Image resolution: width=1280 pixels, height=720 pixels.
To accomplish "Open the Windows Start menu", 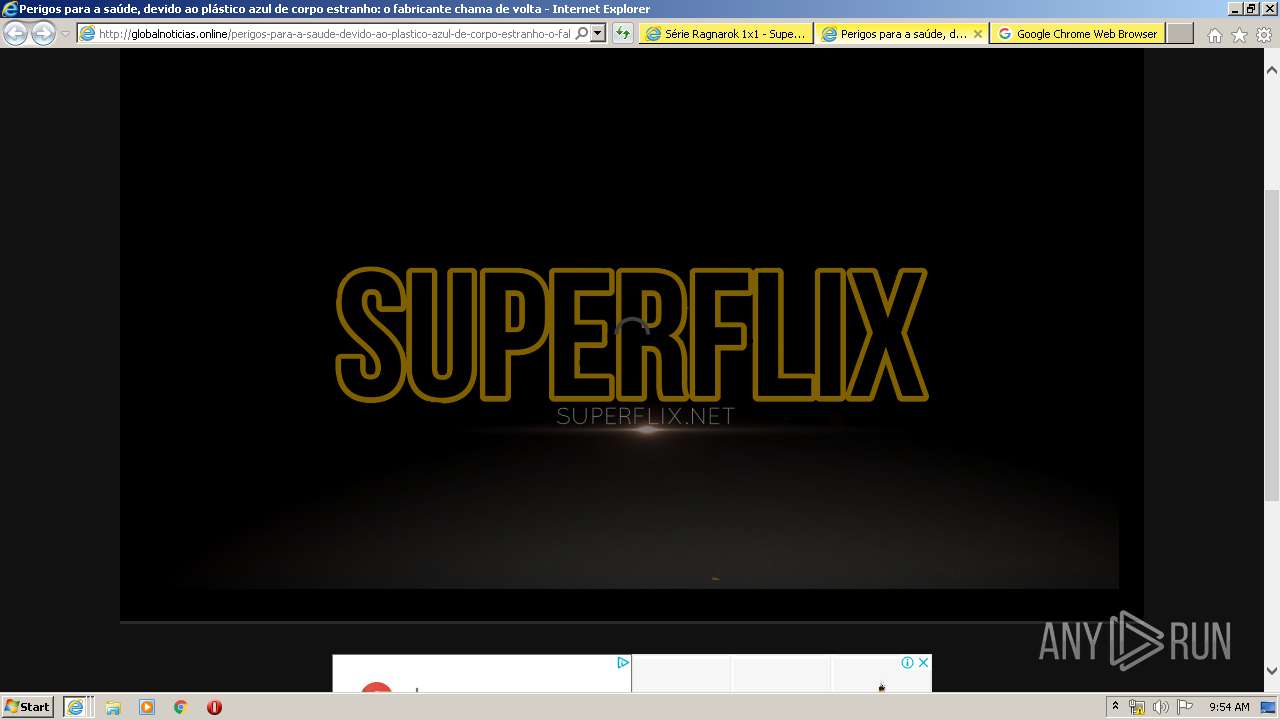I will coord(28,706).
